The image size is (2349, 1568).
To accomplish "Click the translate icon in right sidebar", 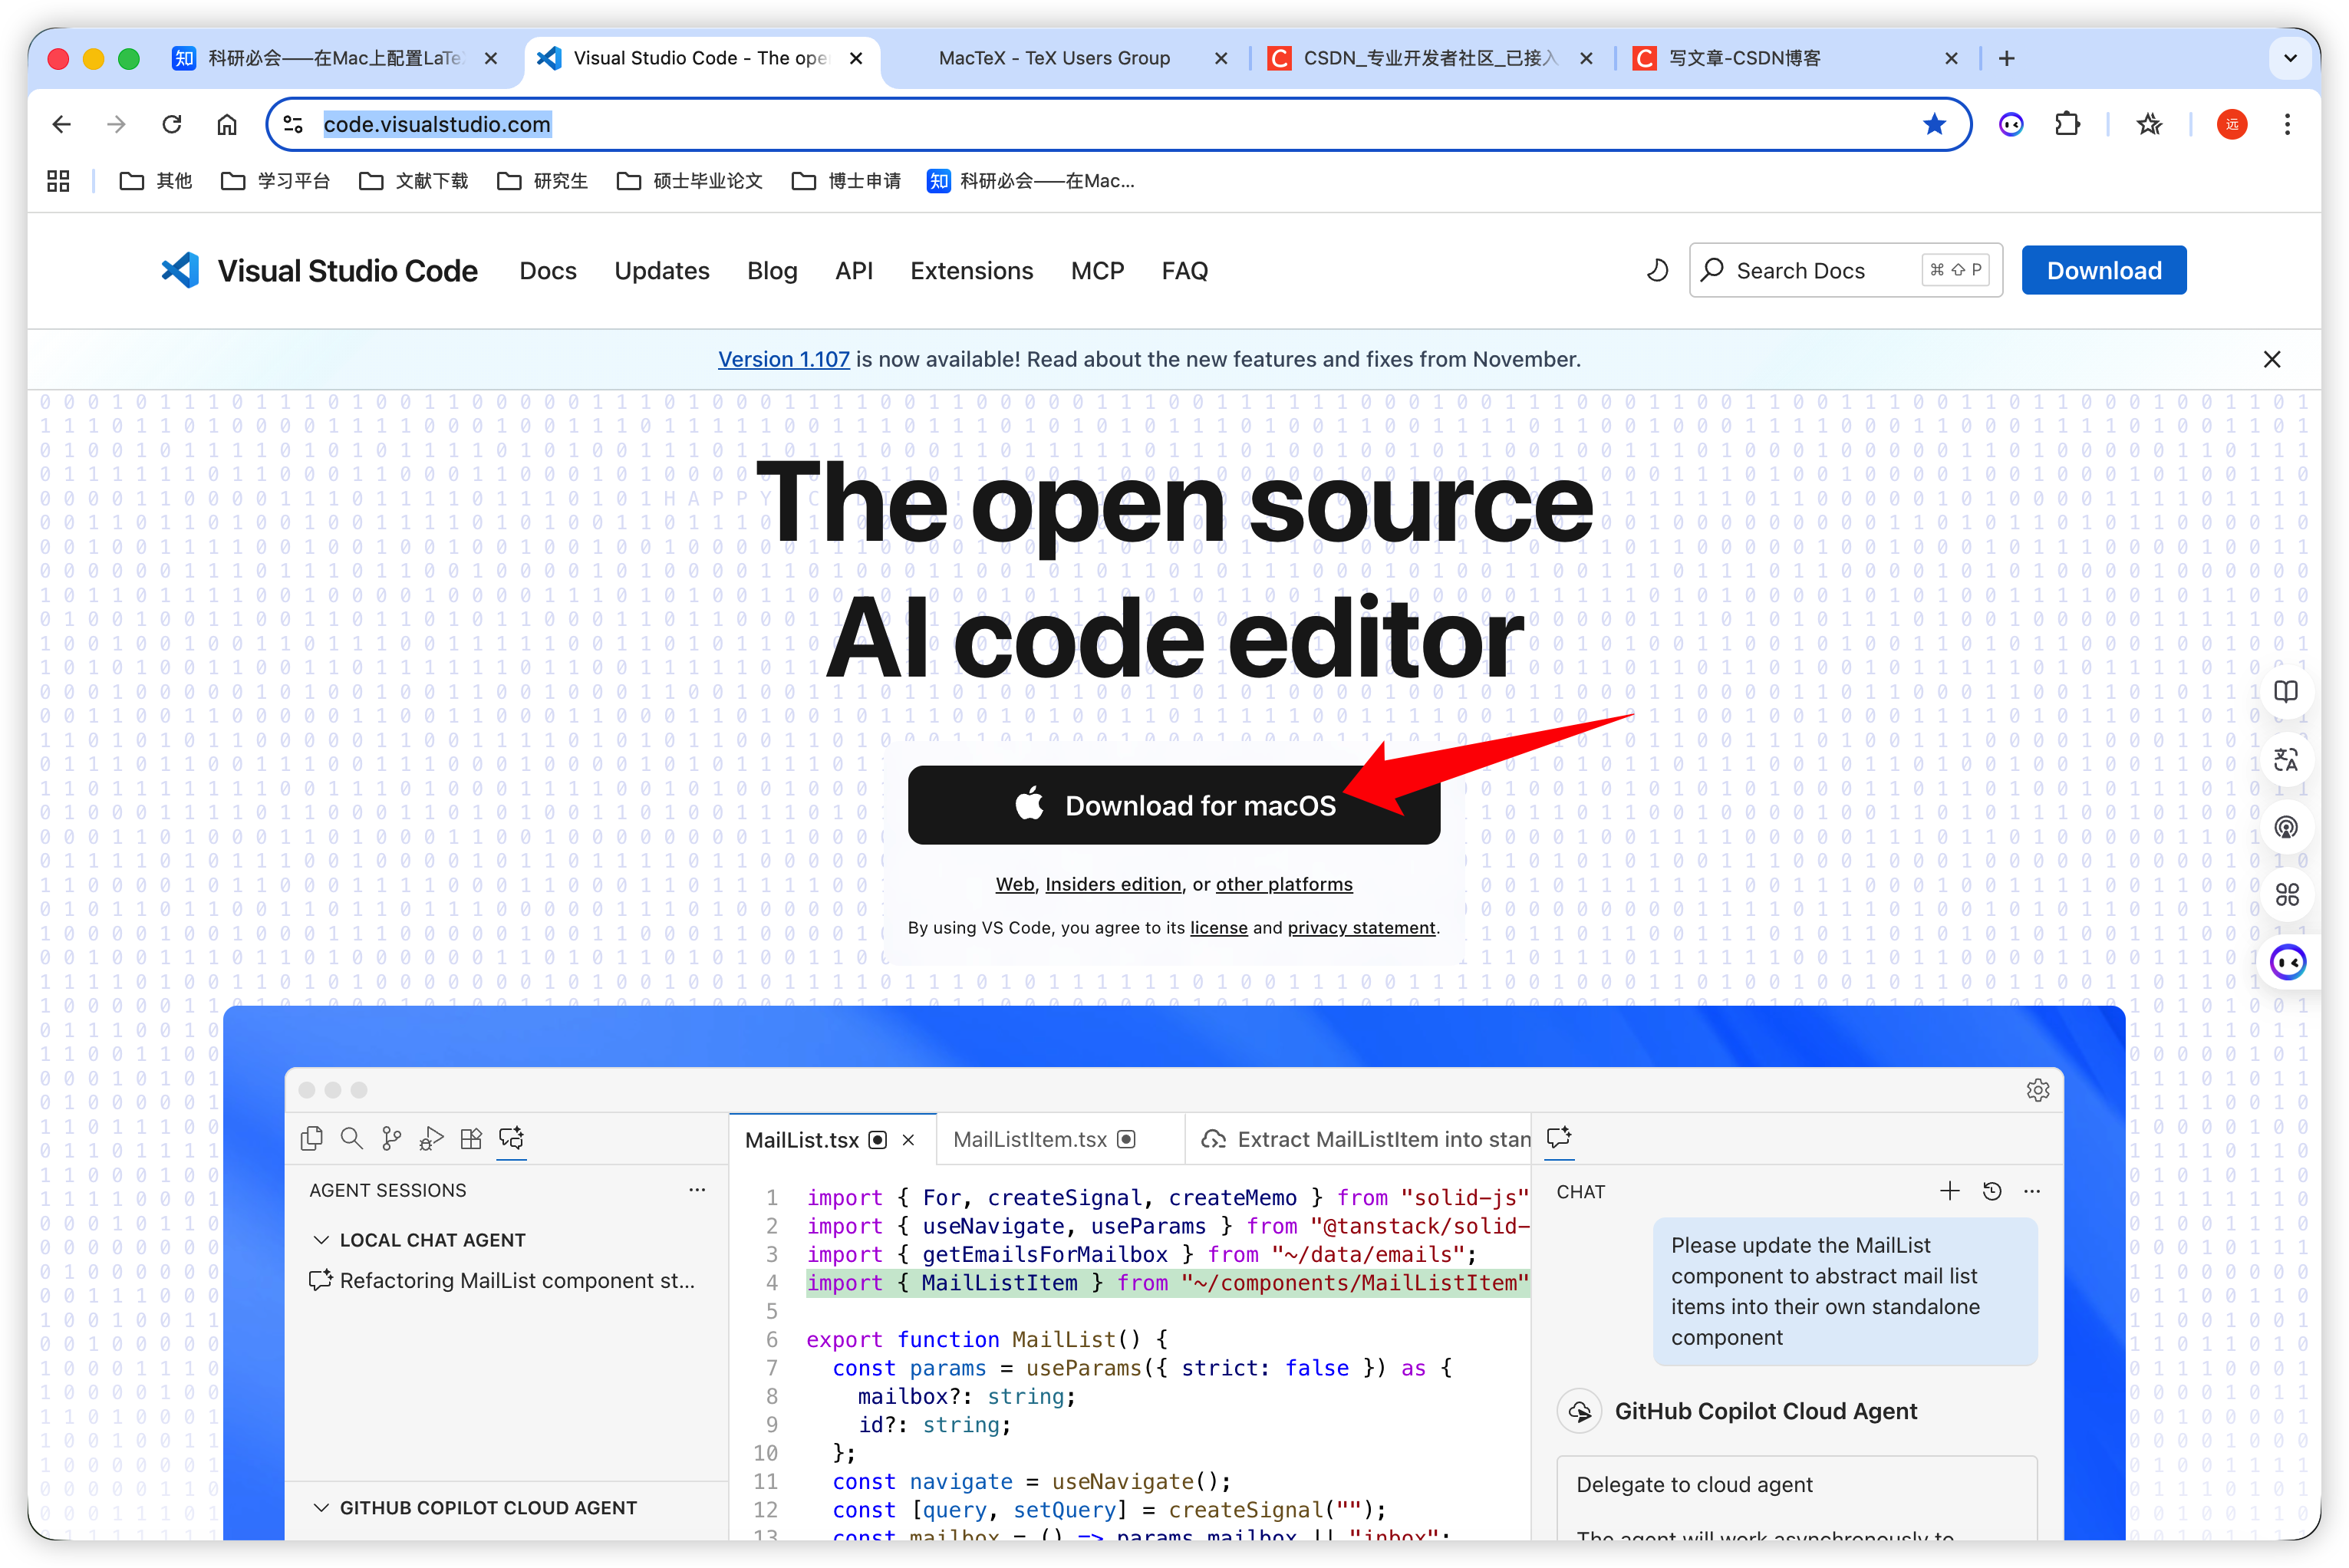I will coord(2286,760).
